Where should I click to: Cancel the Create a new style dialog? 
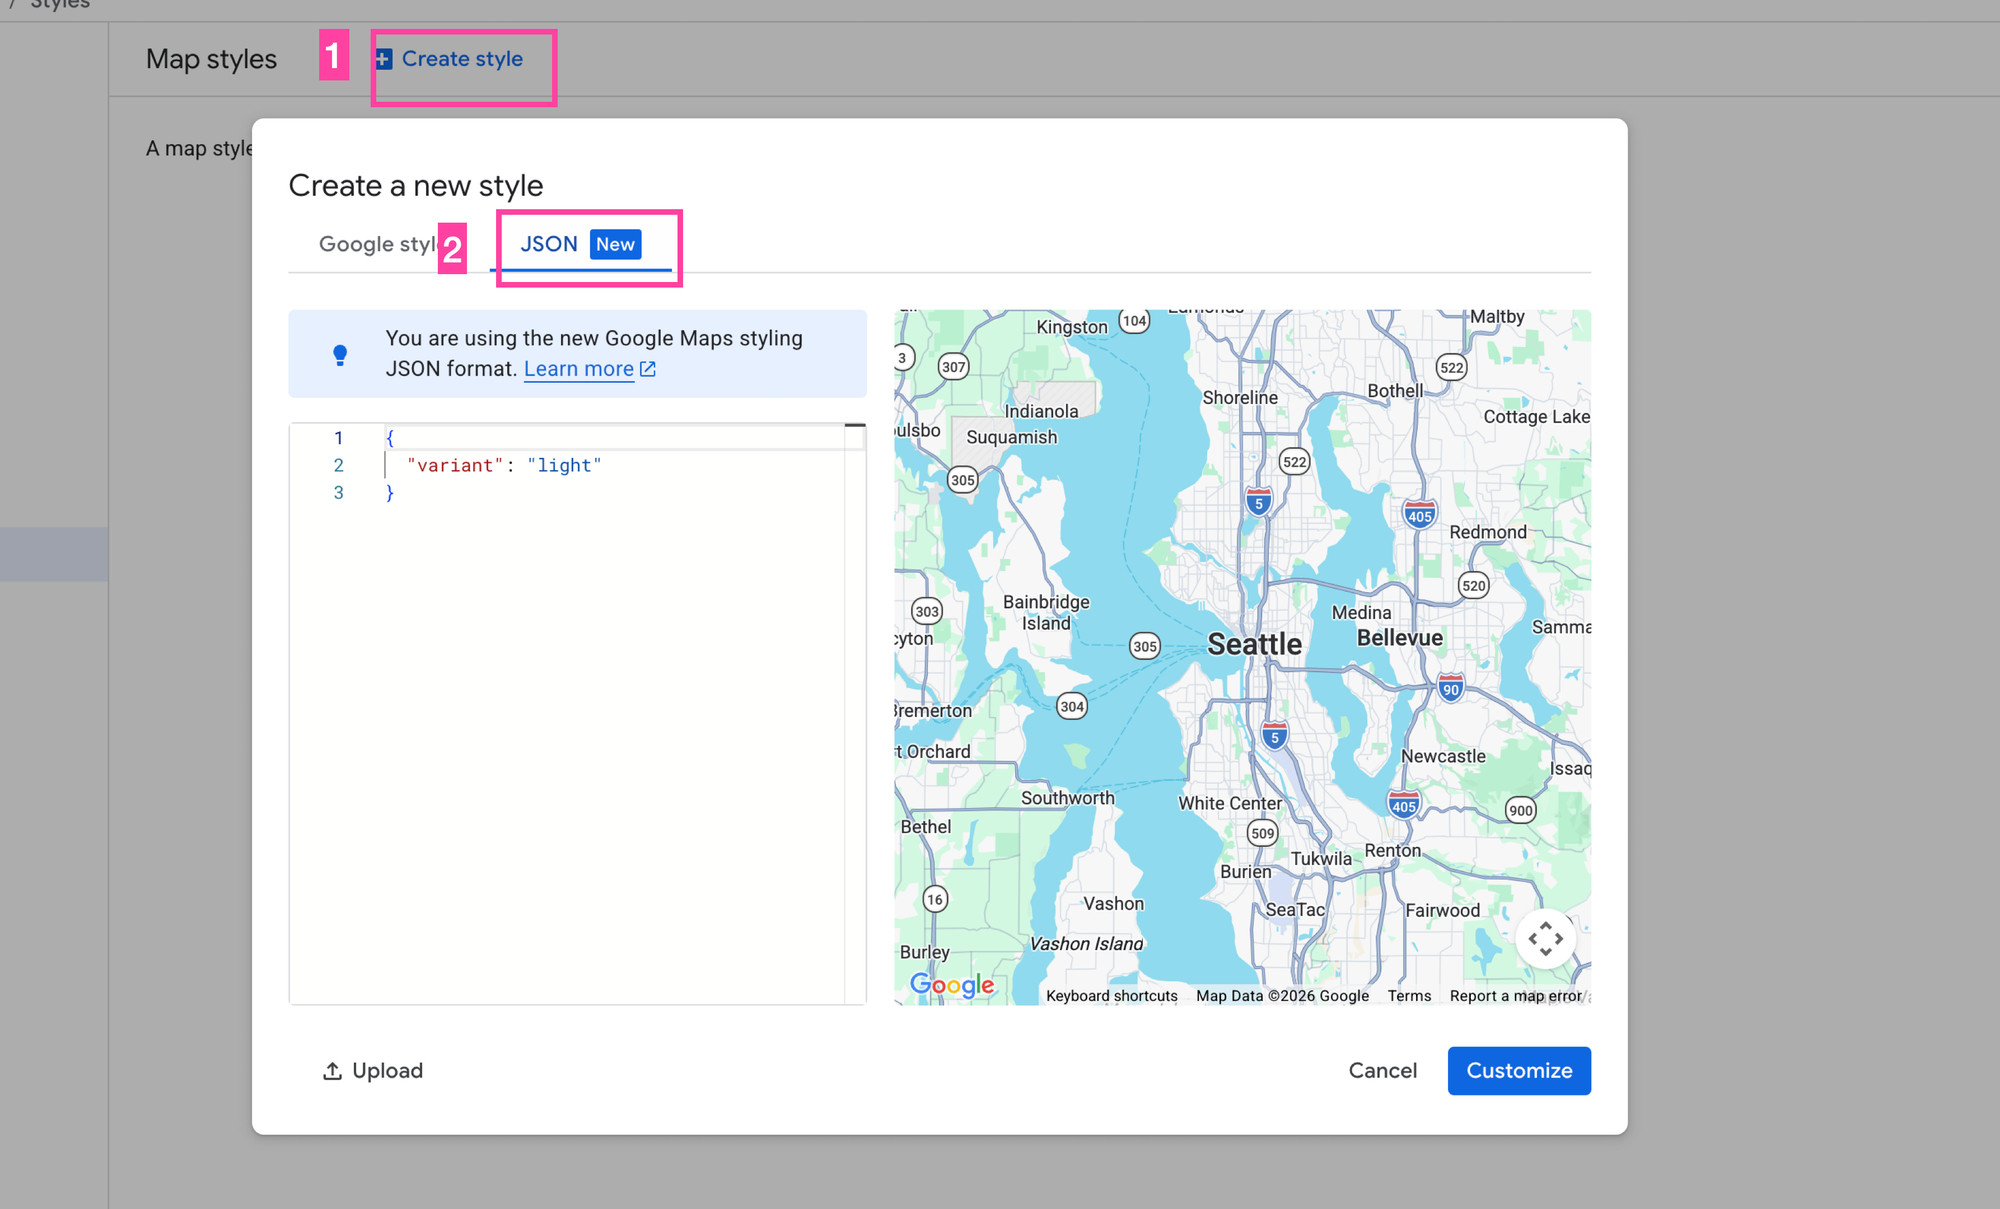[x=1382, y=1070]
